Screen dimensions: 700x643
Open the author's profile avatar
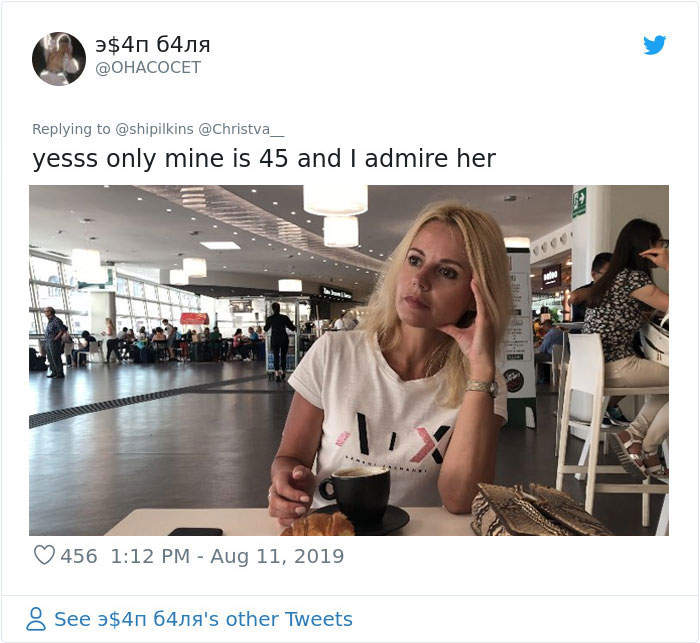click(59, 58)
